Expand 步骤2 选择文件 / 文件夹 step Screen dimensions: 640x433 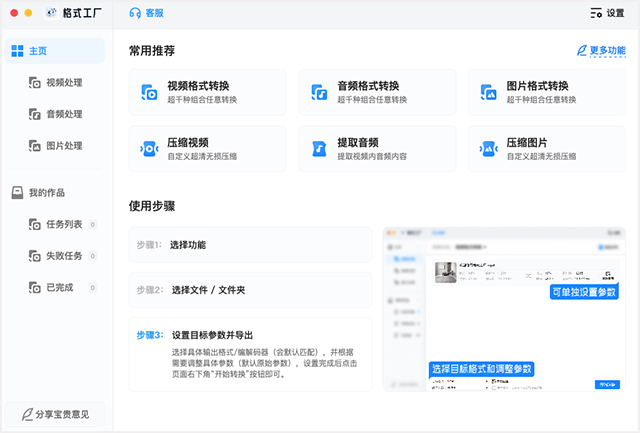250,290
